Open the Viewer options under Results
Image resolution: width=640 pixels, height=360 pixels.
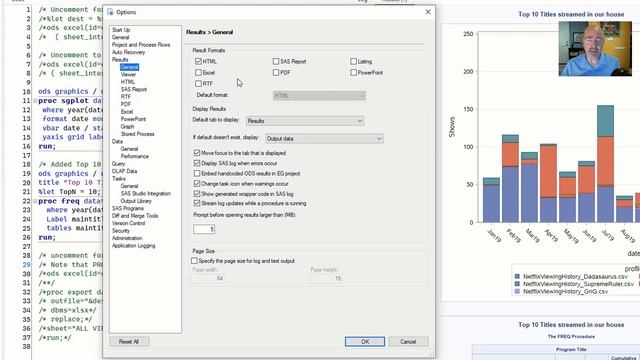(x=128, y=74)
